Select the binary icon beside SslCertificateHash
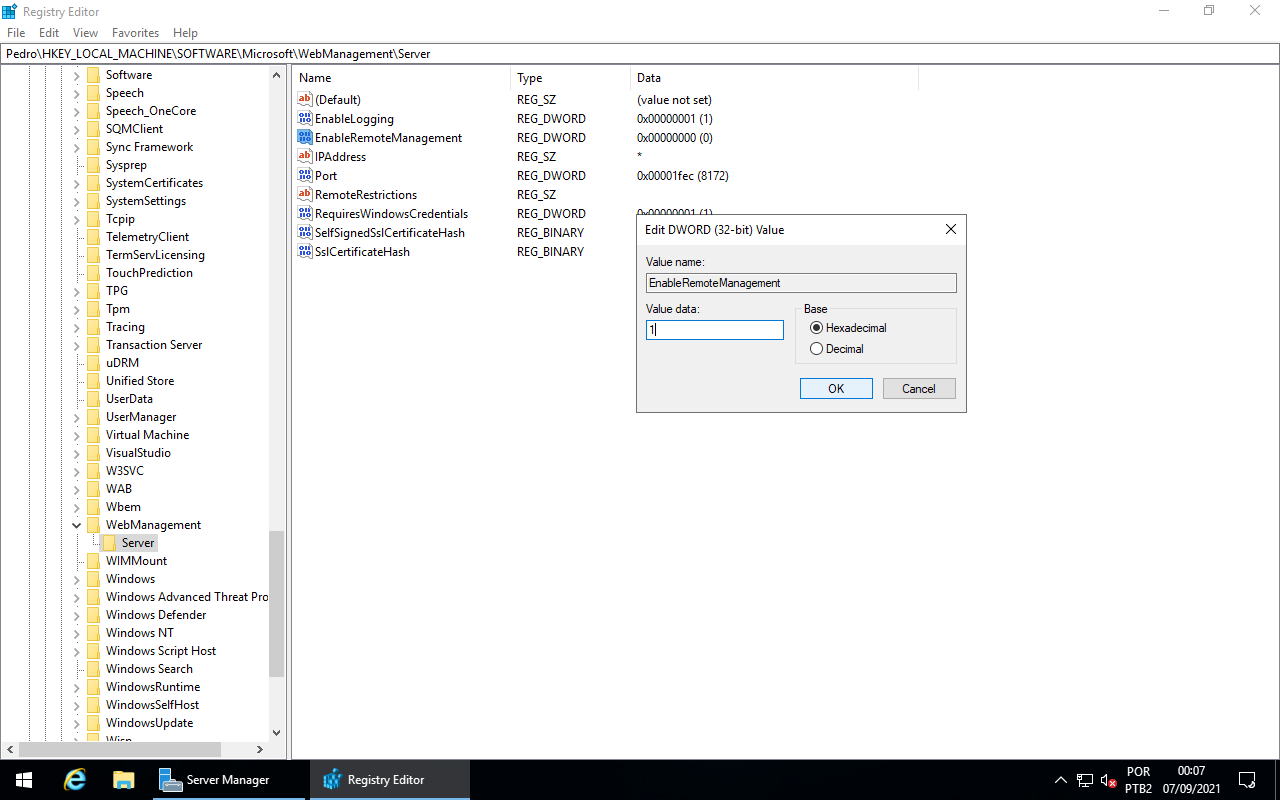The height and width of the screenshot is (800, 1280). click(x=305, y=251)
